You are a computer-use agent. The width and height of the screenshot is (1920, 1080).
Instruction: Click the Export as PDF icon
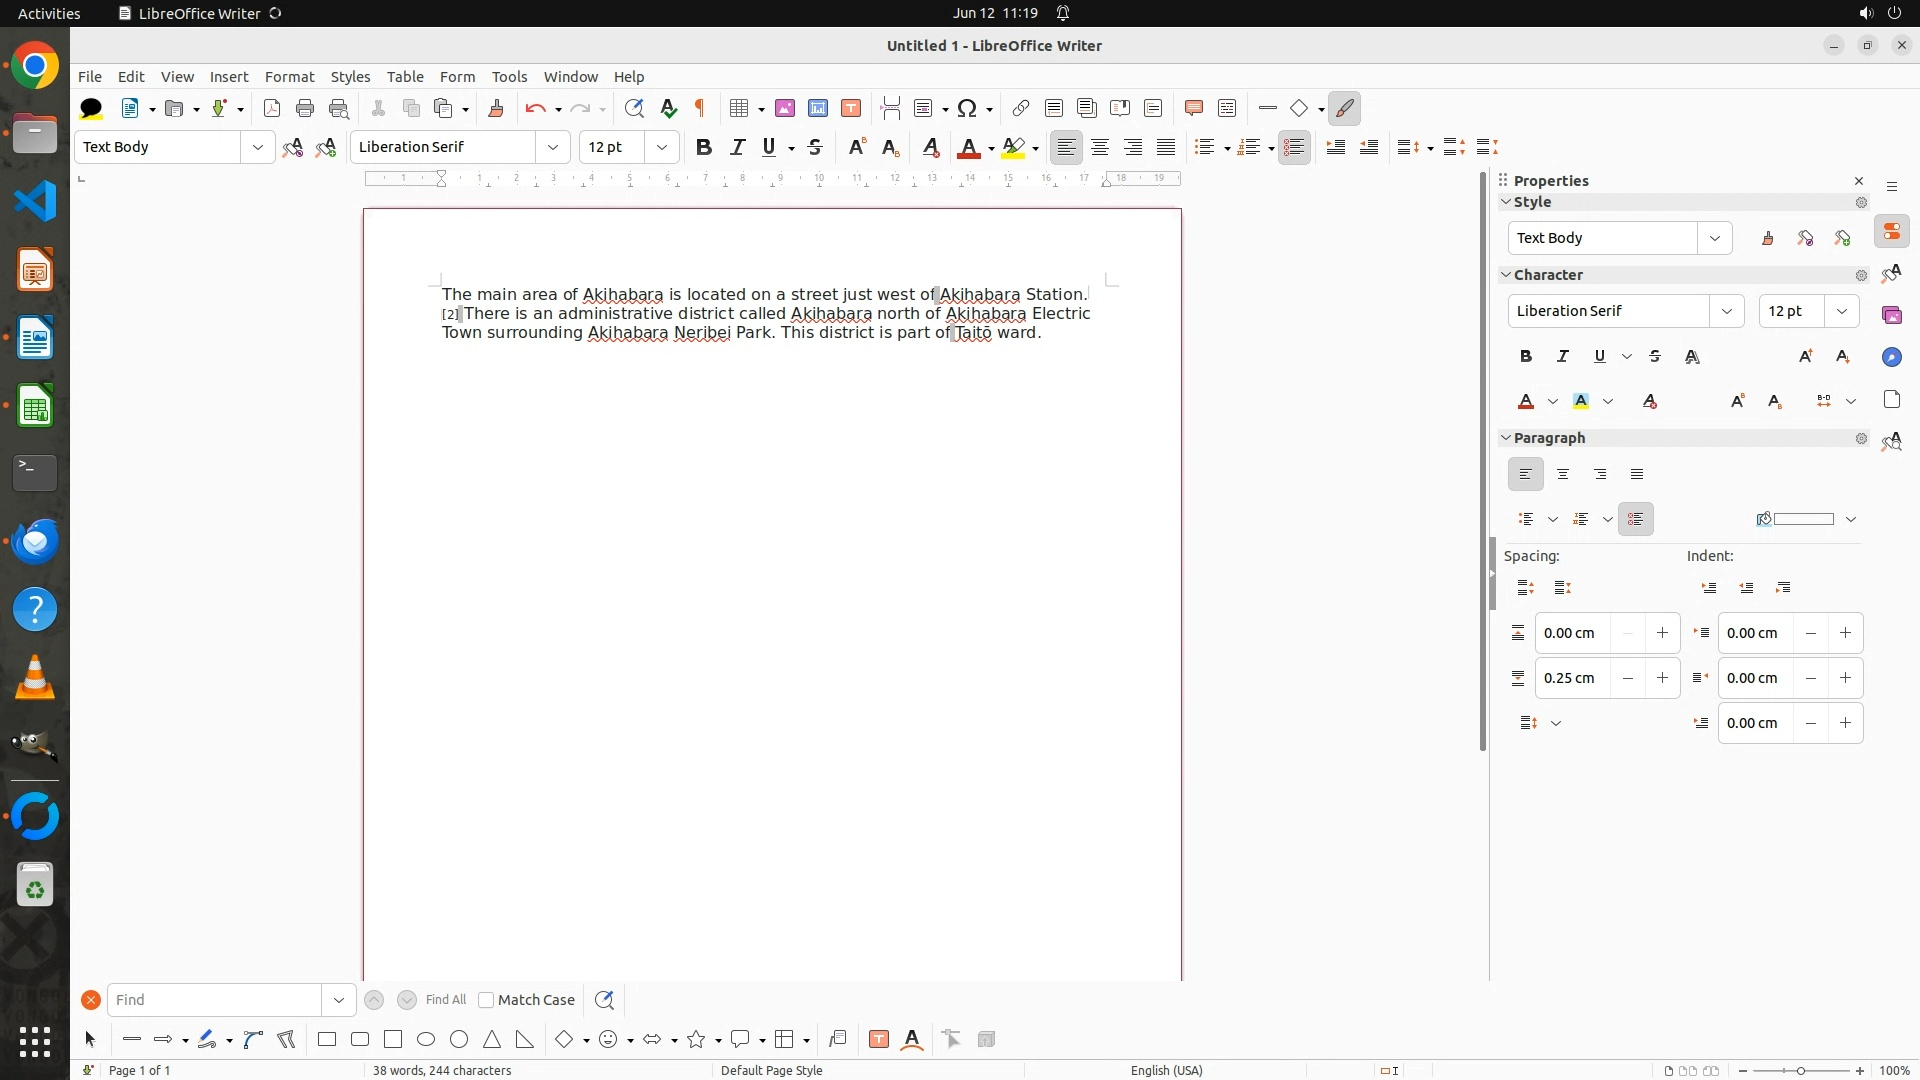click(272, 108)
